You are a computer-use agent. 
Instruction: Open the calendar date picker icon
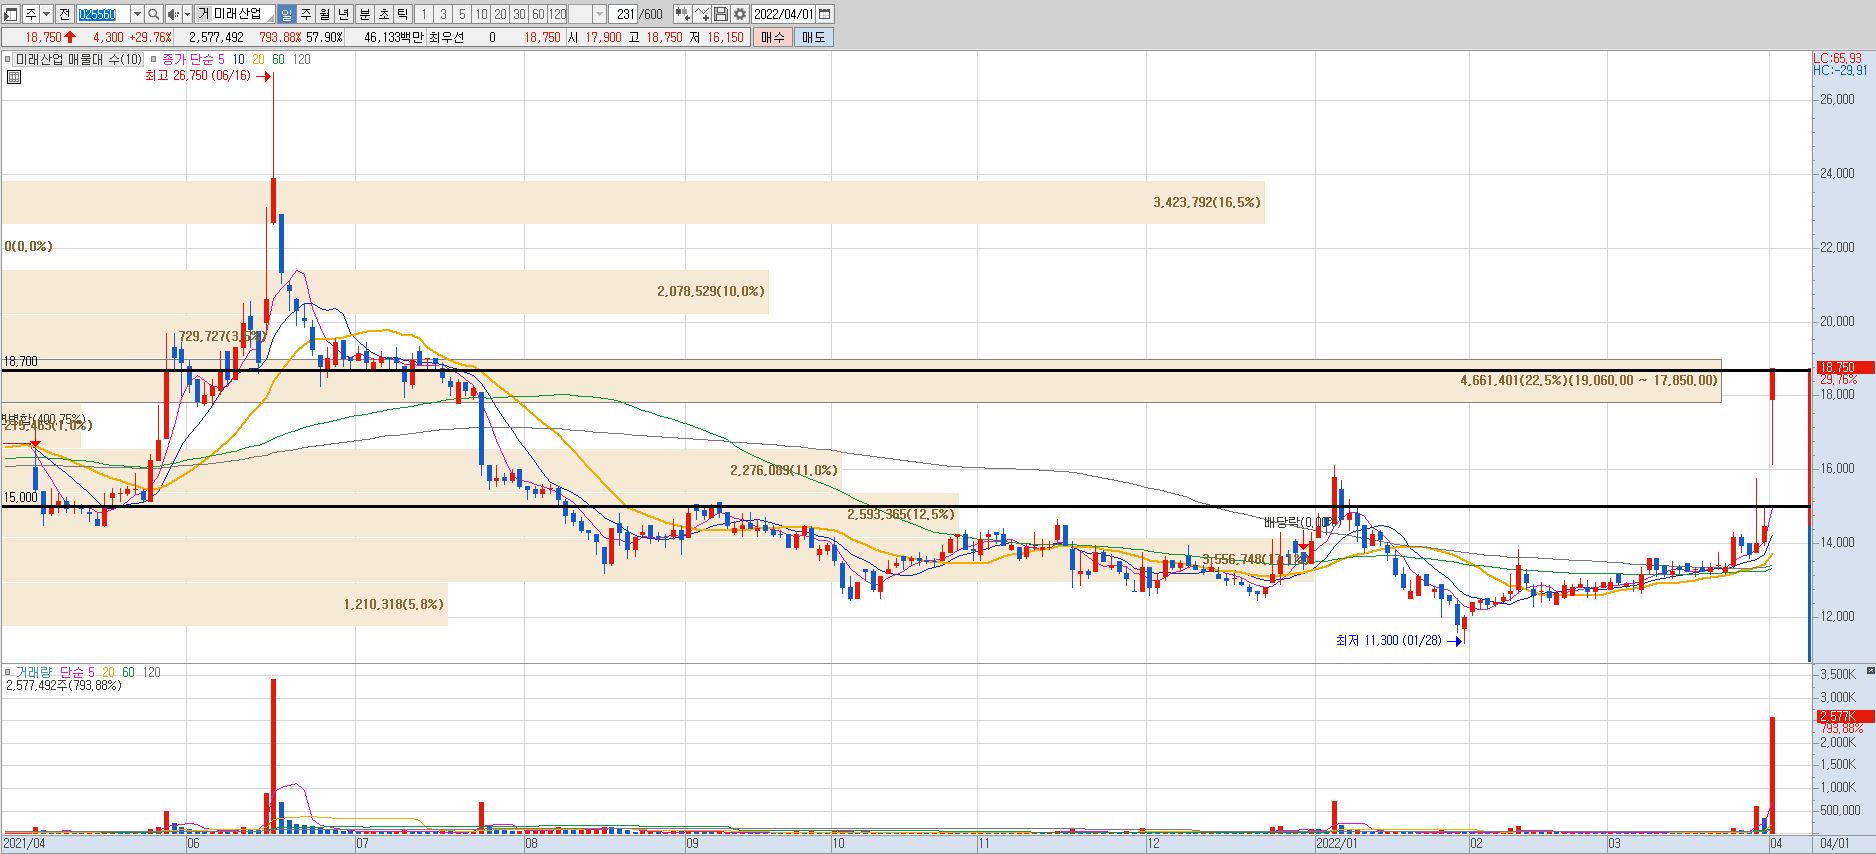(x=825, y=14)
